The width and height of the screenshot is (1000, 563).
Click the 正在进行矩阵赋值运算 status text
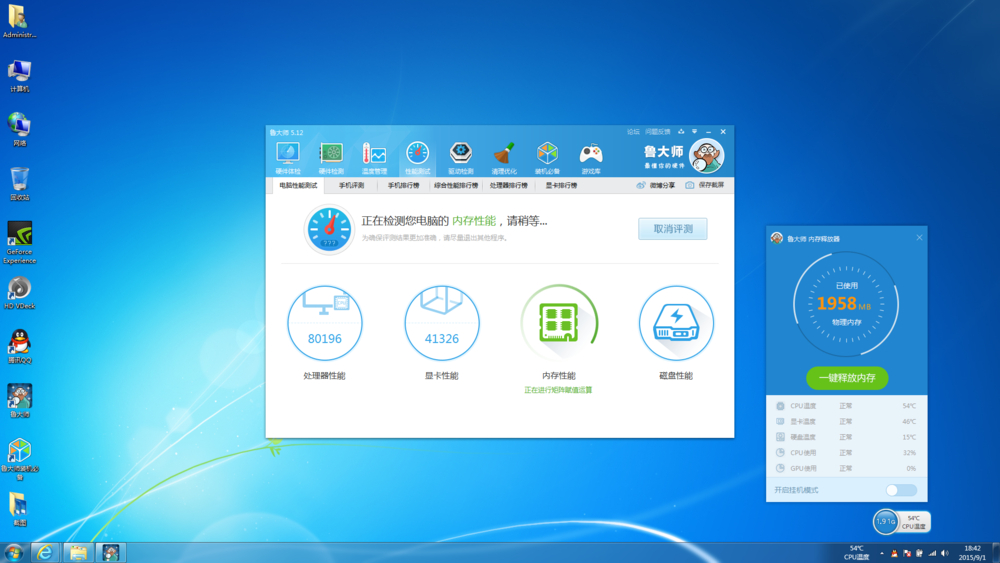(558, 390)
